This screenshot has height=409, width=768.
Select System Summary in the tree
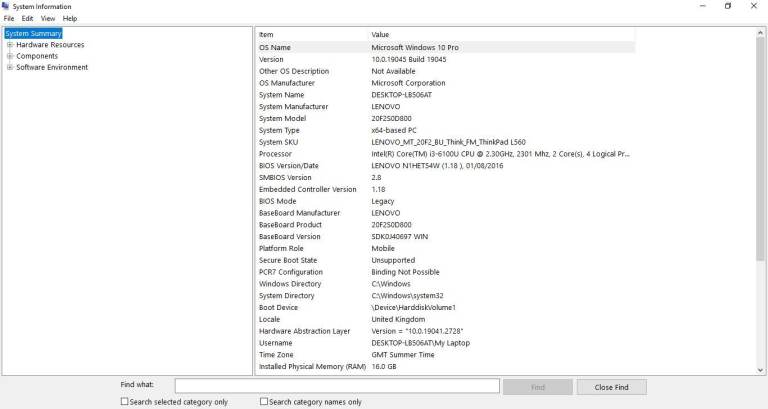tap(33, 33)
